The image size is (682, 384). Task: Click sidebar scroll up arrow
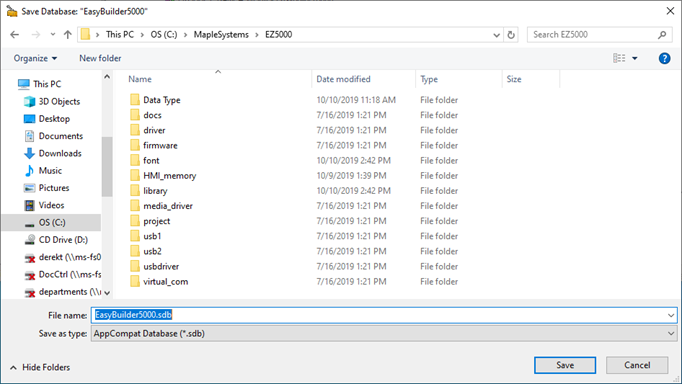tap(107, 77)
